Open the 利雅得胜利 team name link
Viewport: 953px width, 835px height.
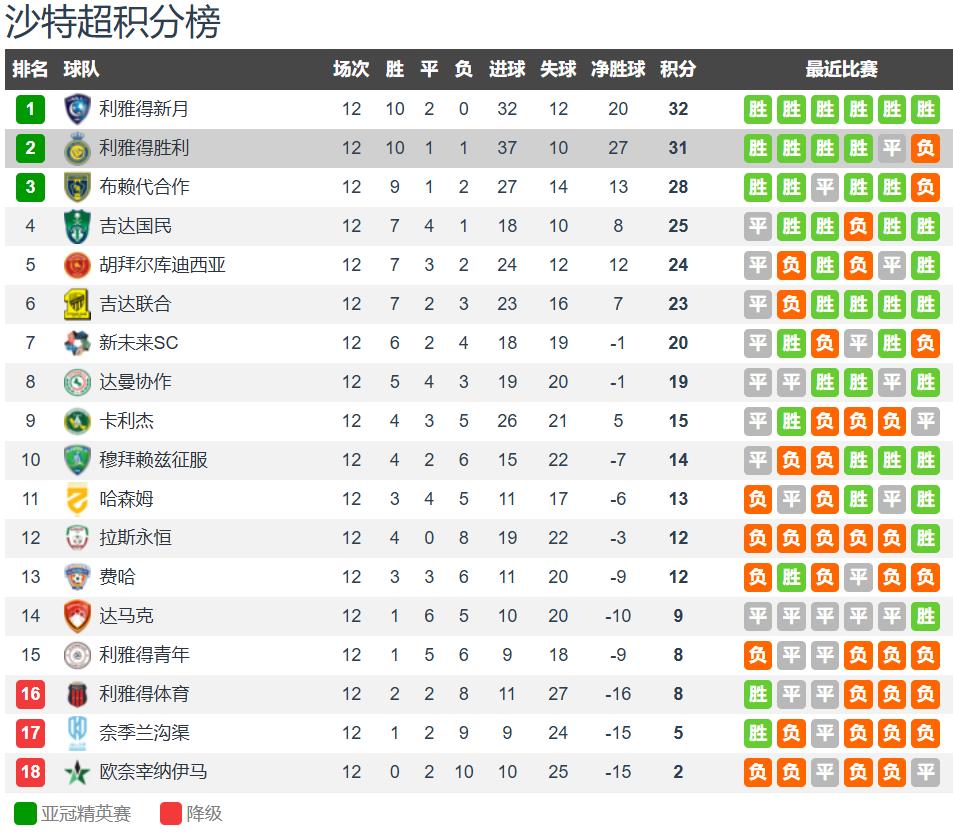click(x=144, y=148)
